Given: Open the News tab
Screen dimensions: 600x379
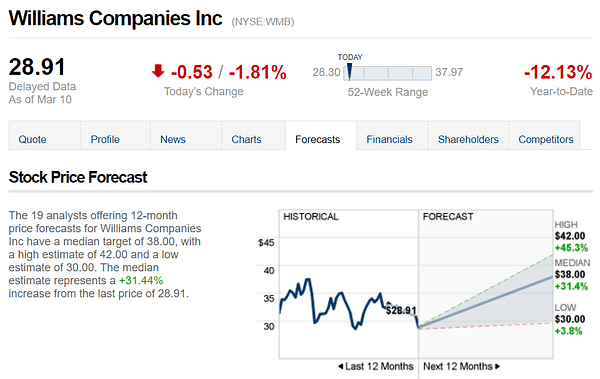Looking at the screenshot, I should [186, 136].
